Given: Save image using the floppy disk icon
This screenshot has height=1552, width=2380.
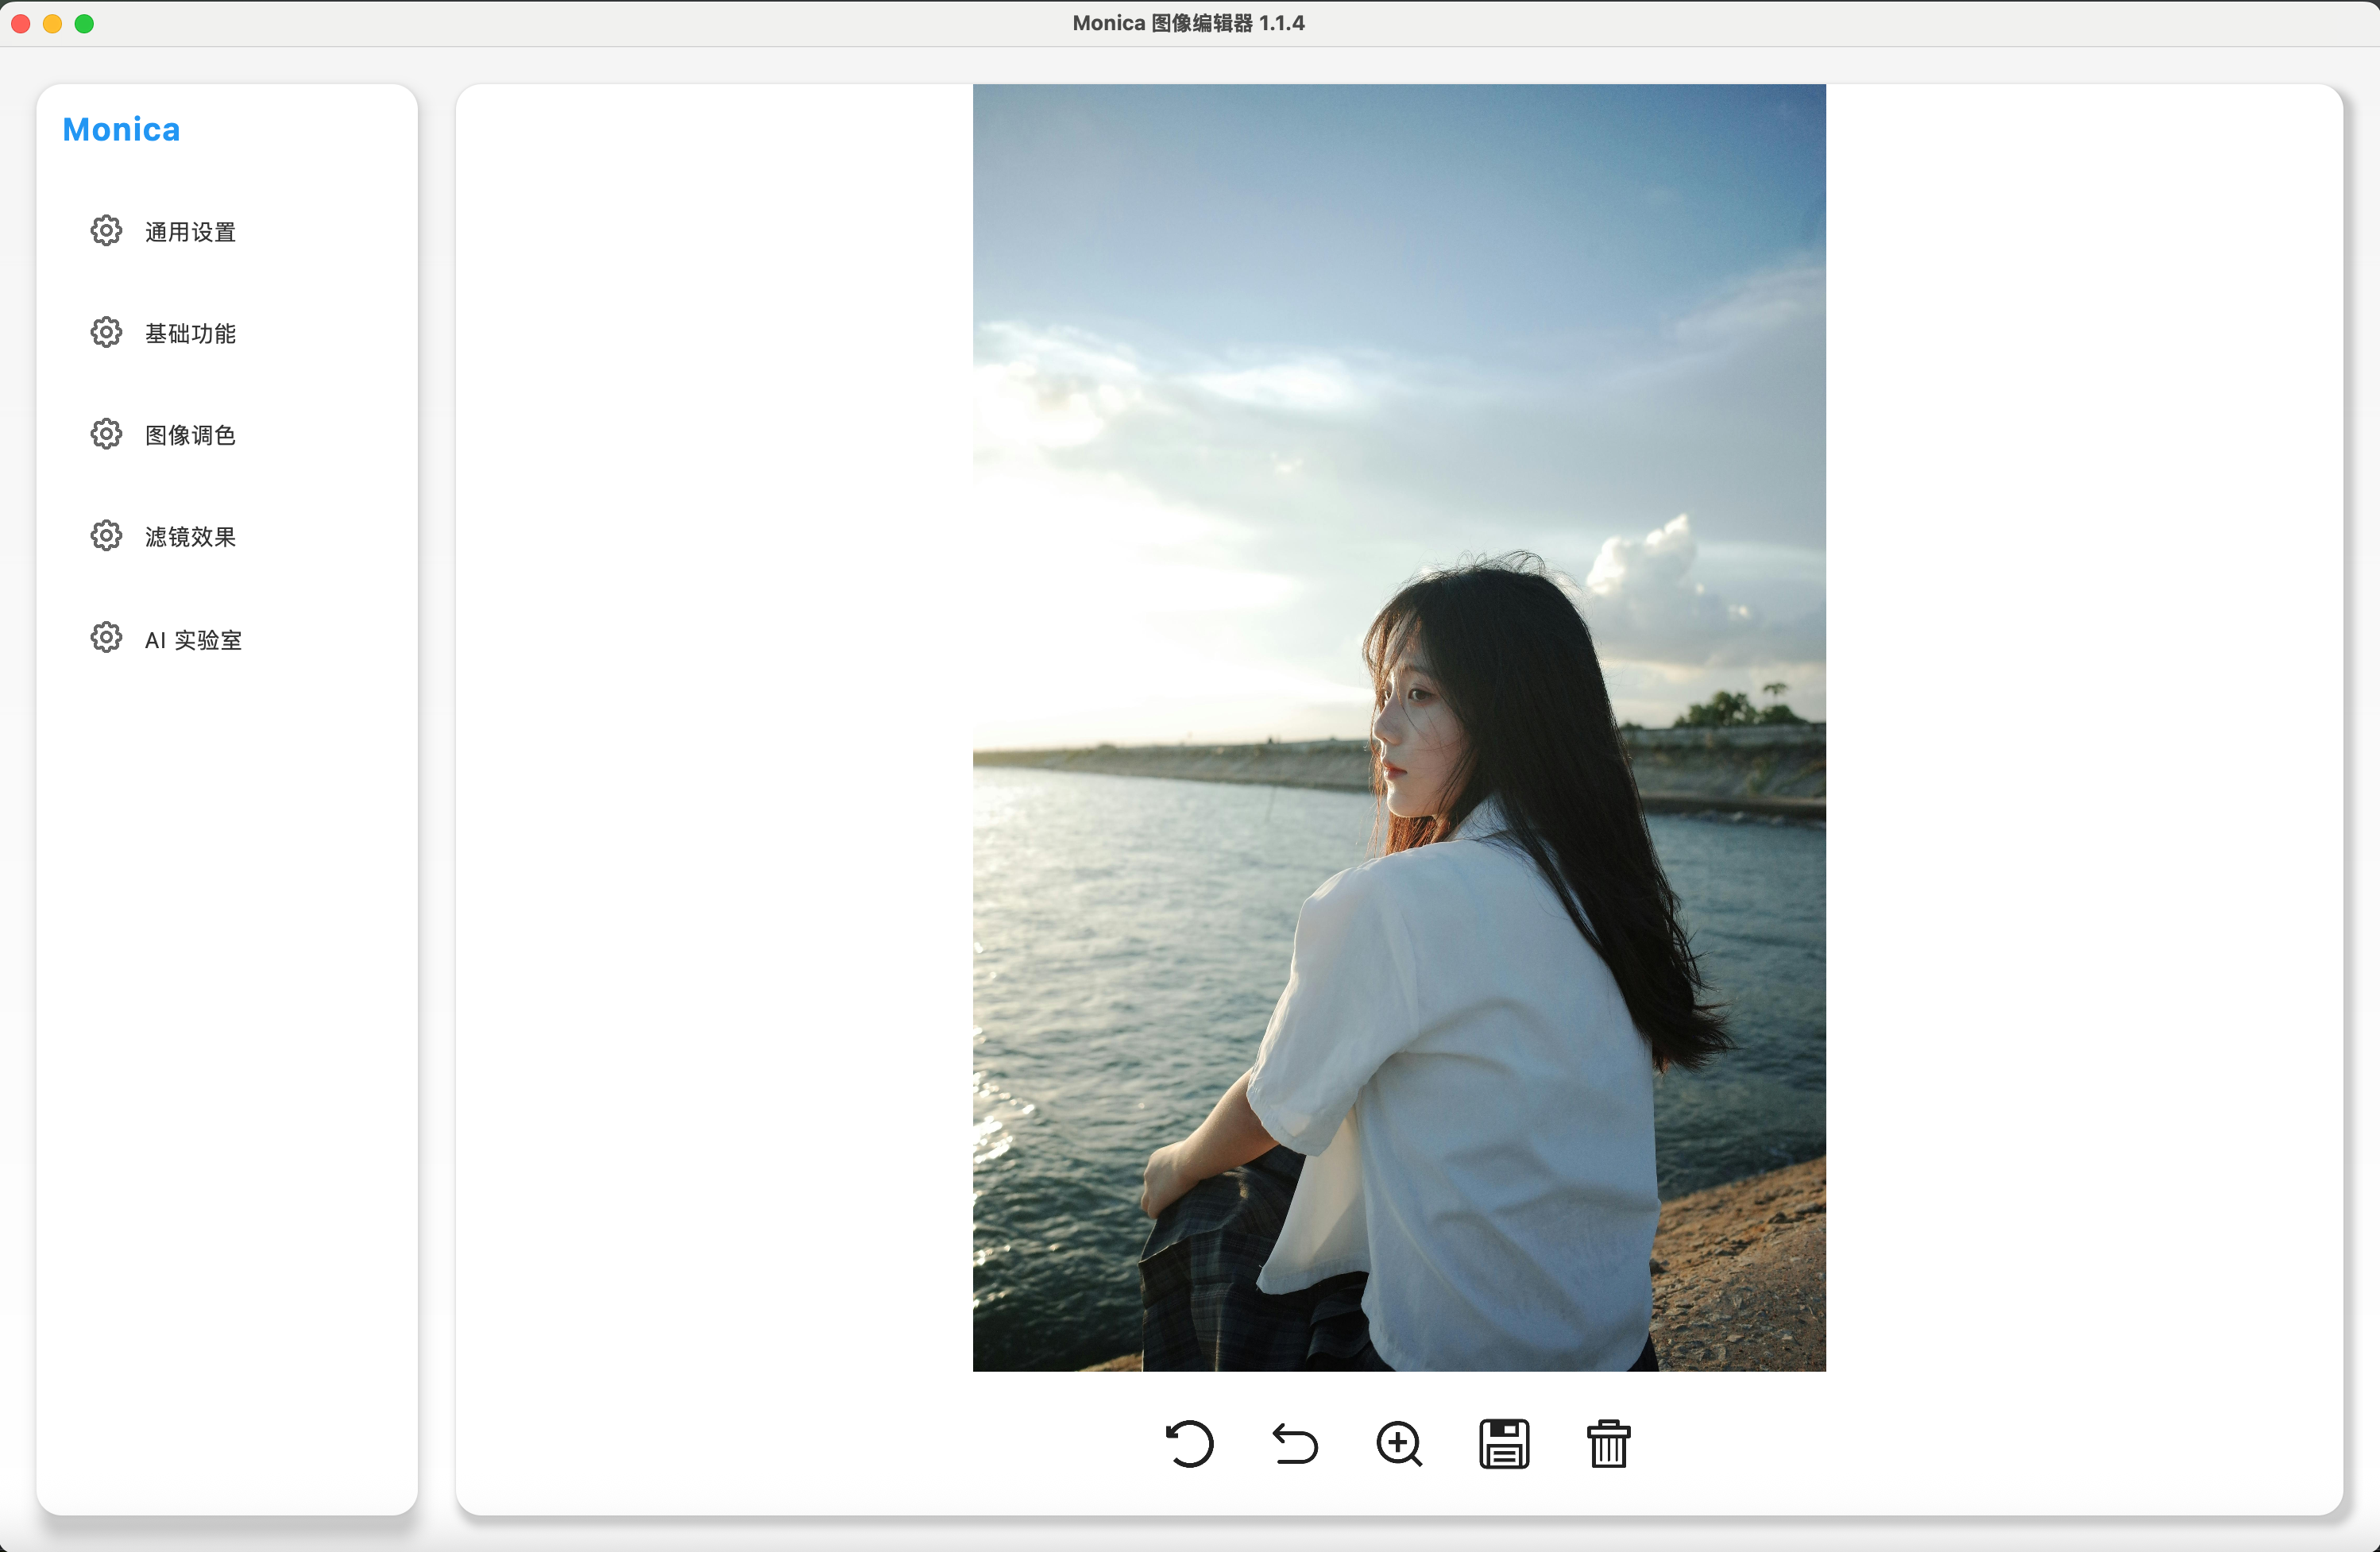Looking at the screenshot, I should coord(1504,1444).
